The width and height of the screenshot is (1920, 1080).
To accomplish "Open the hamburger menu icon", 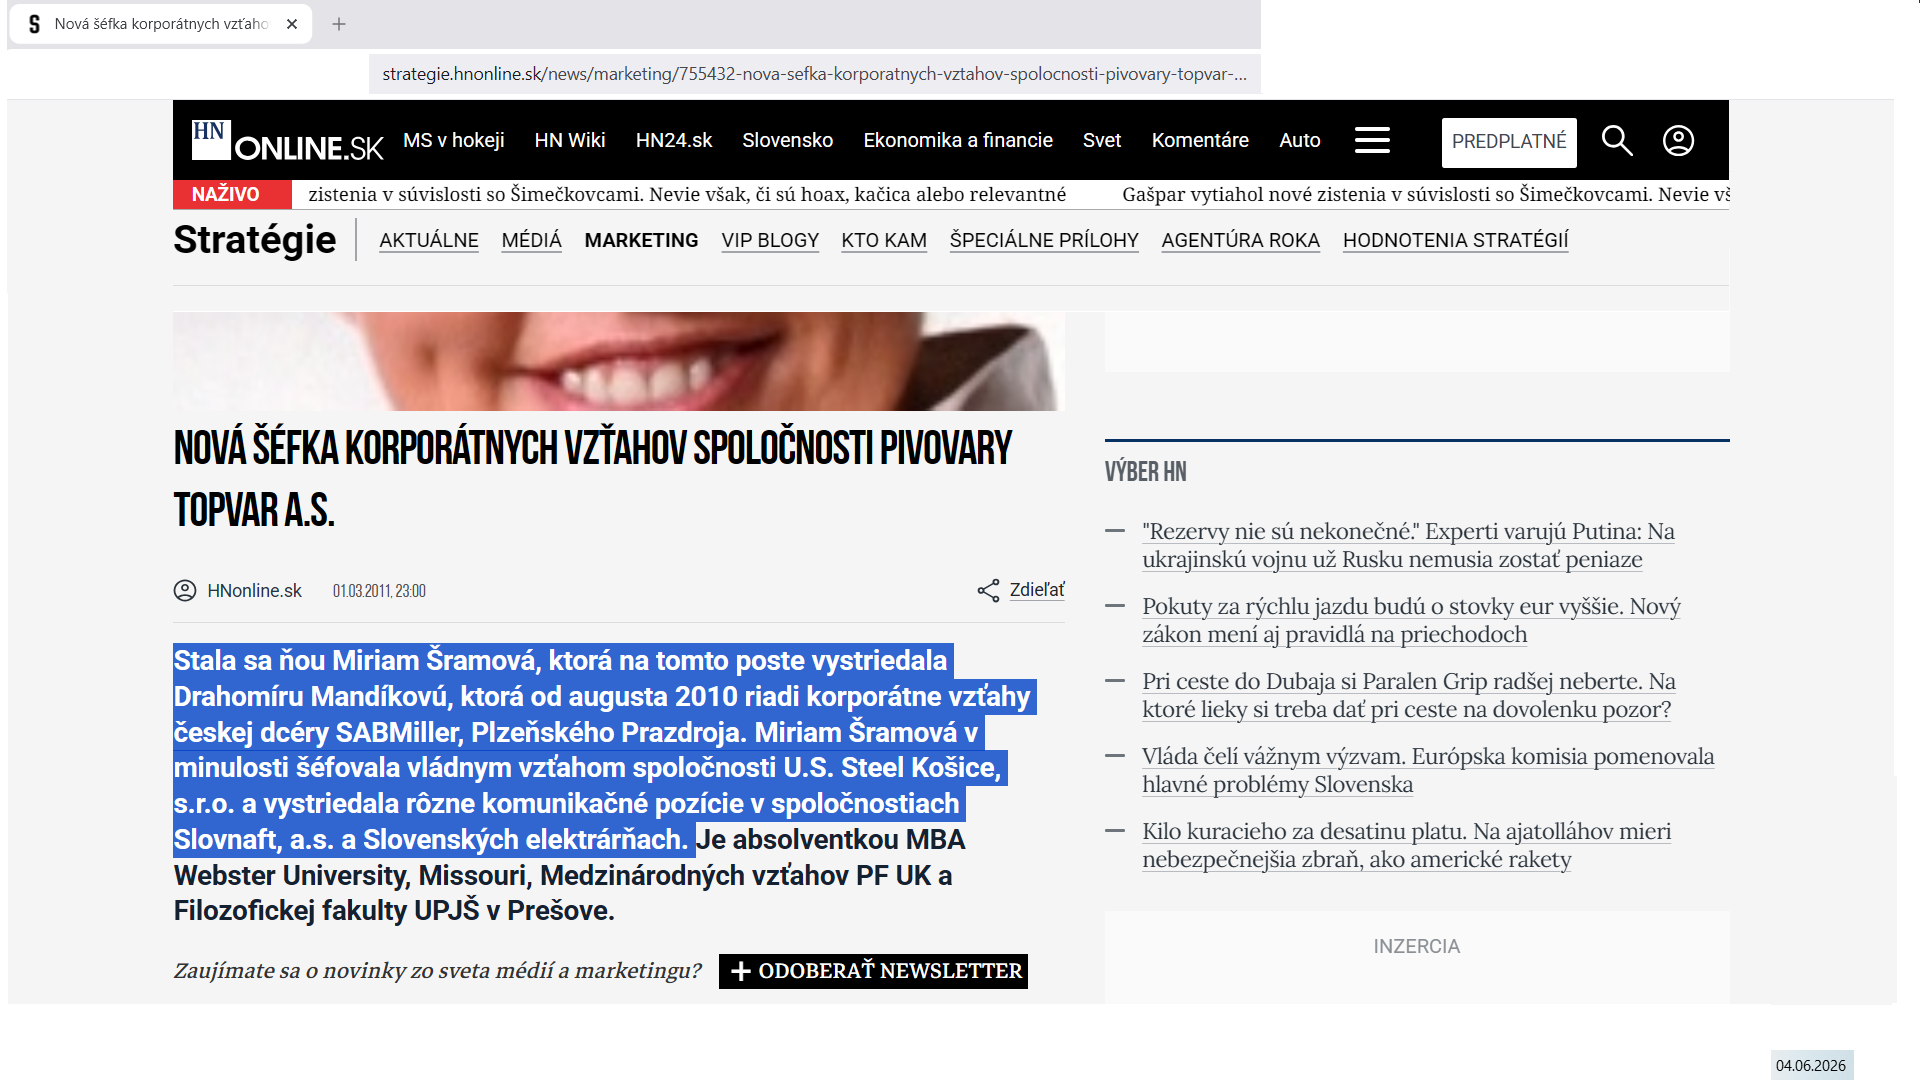I will [1372, 140].
